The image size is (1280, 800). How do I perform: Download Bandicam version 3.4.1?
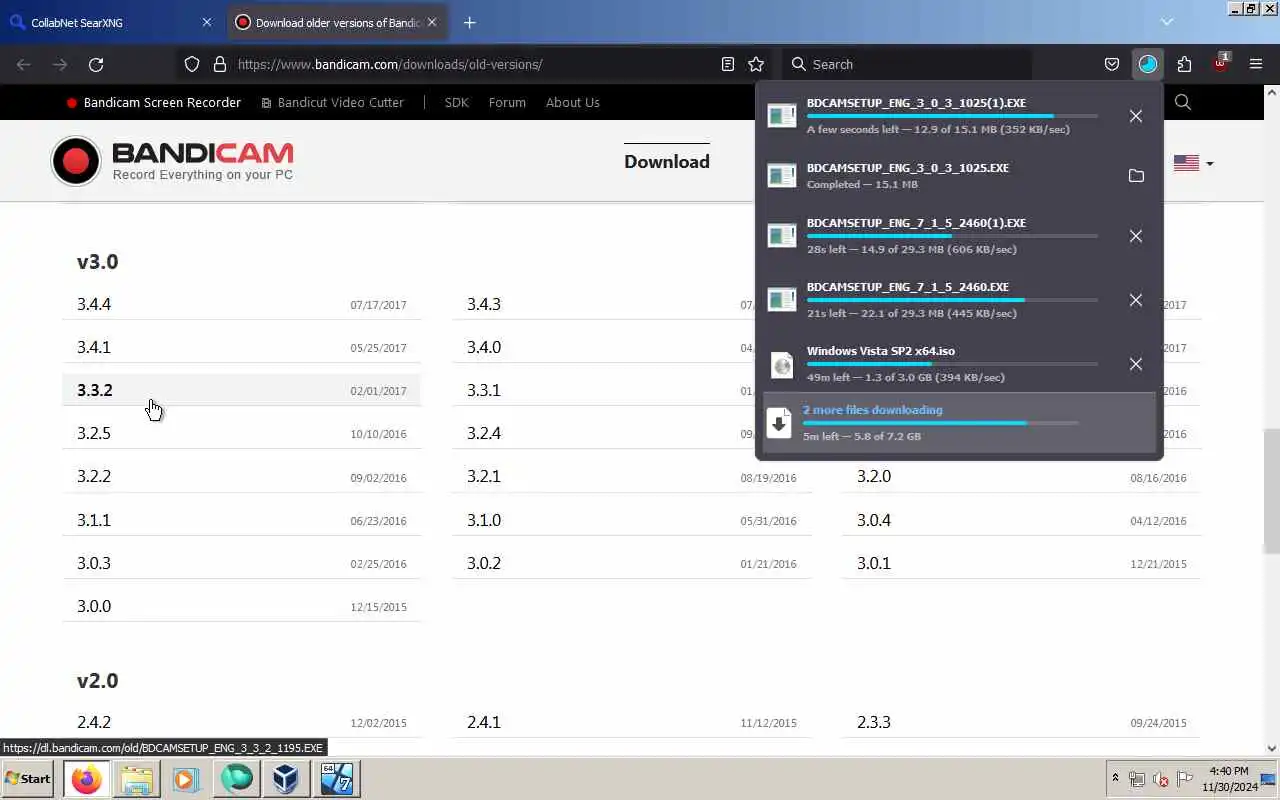241,347
